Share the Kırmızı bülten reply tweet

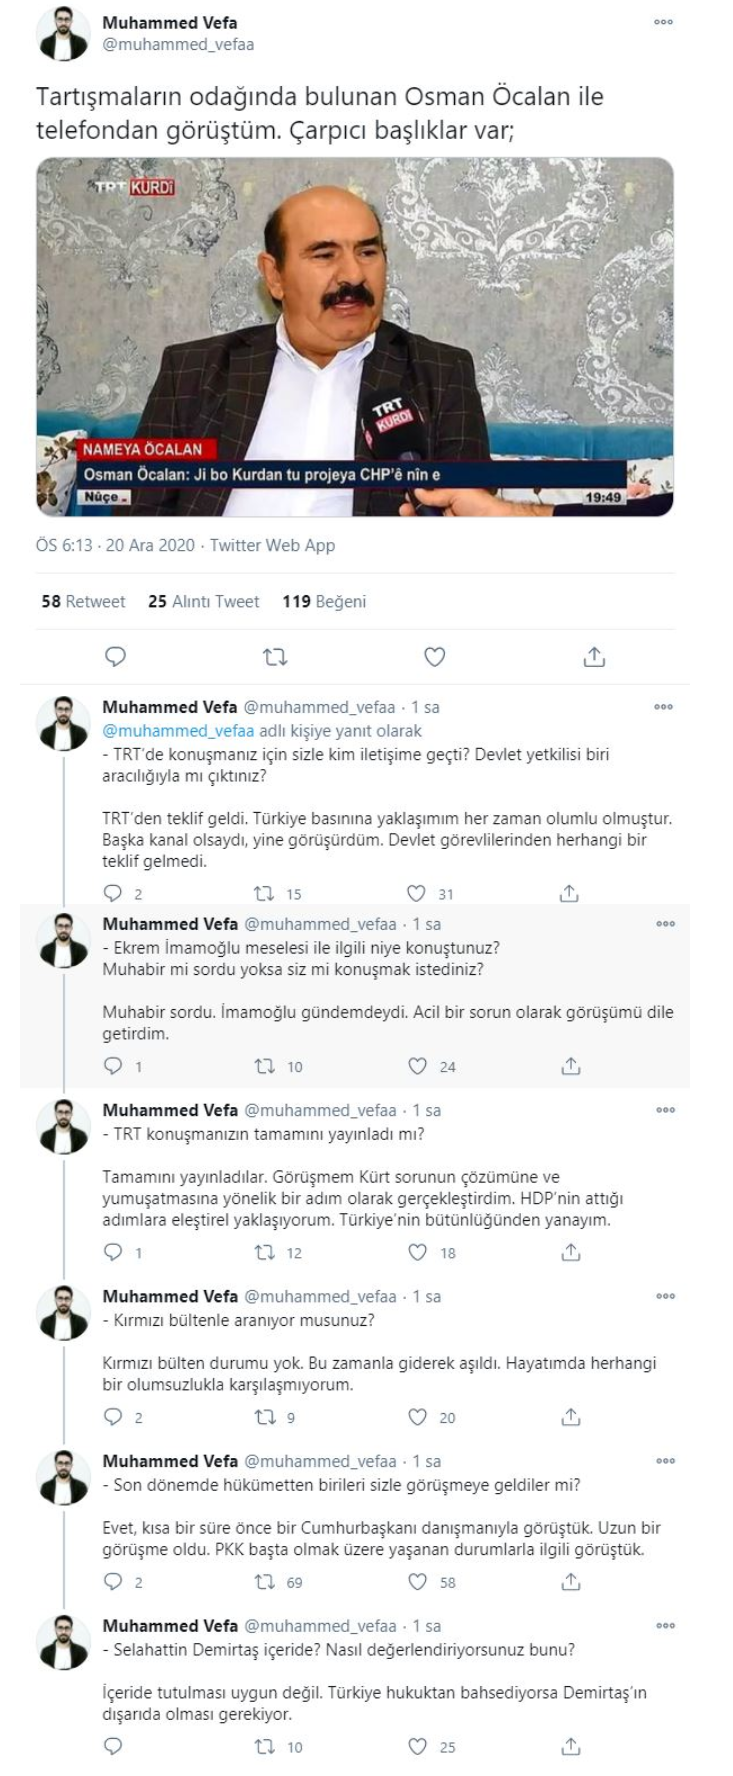pos(571,1416)
